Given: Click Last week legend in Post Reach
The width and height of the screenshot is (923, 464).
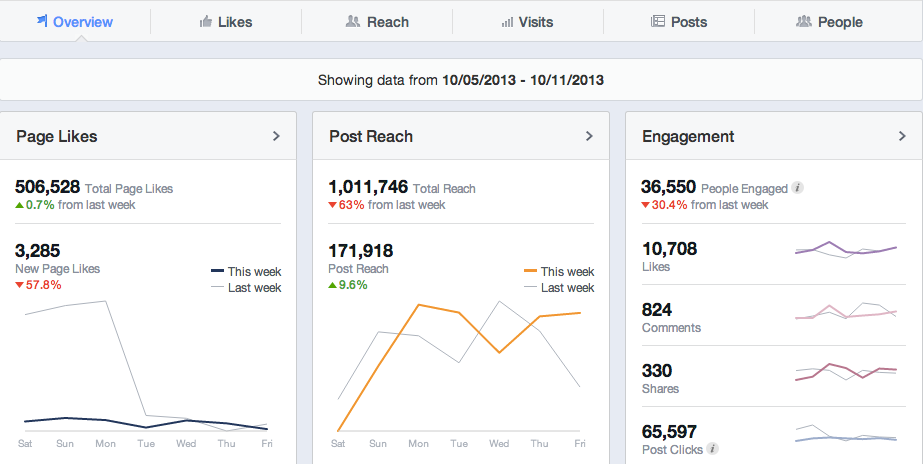Looking at the screenshot, I should tap(559, 288).
